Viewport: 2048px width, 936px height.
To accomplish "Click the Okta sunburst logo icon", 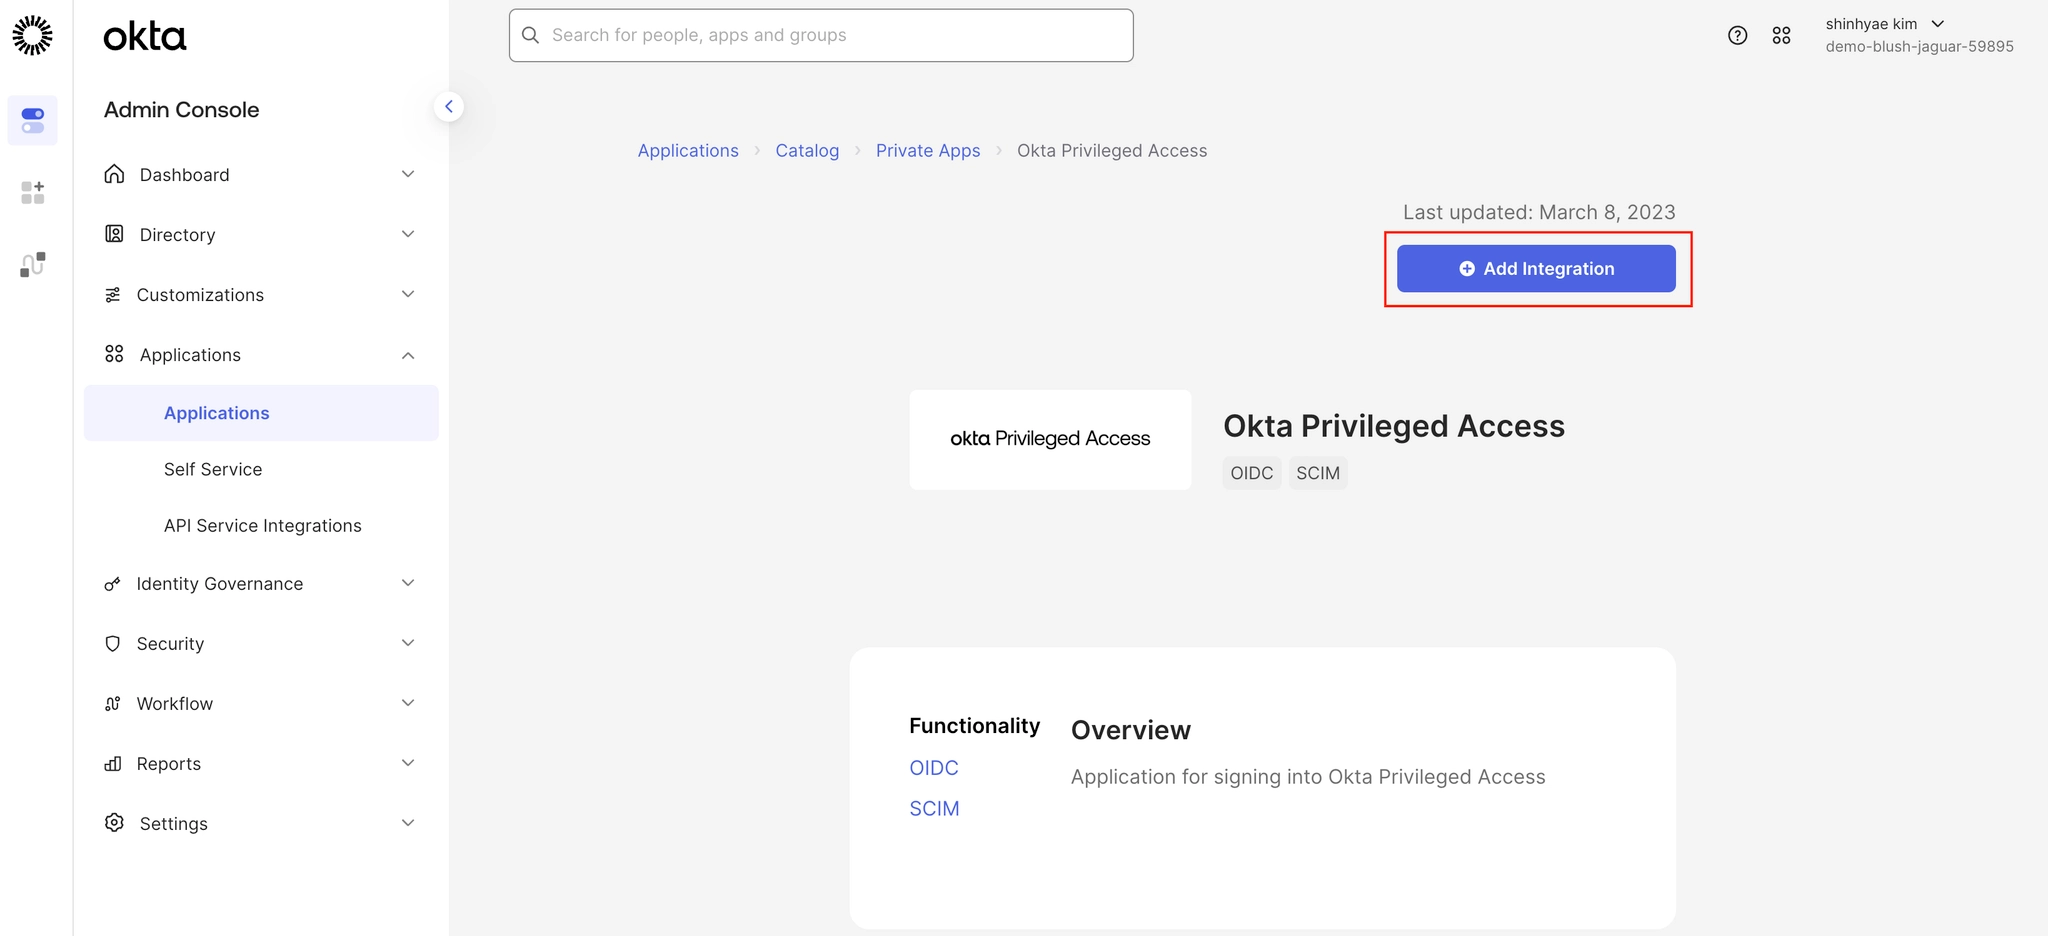I will point(32,35).
